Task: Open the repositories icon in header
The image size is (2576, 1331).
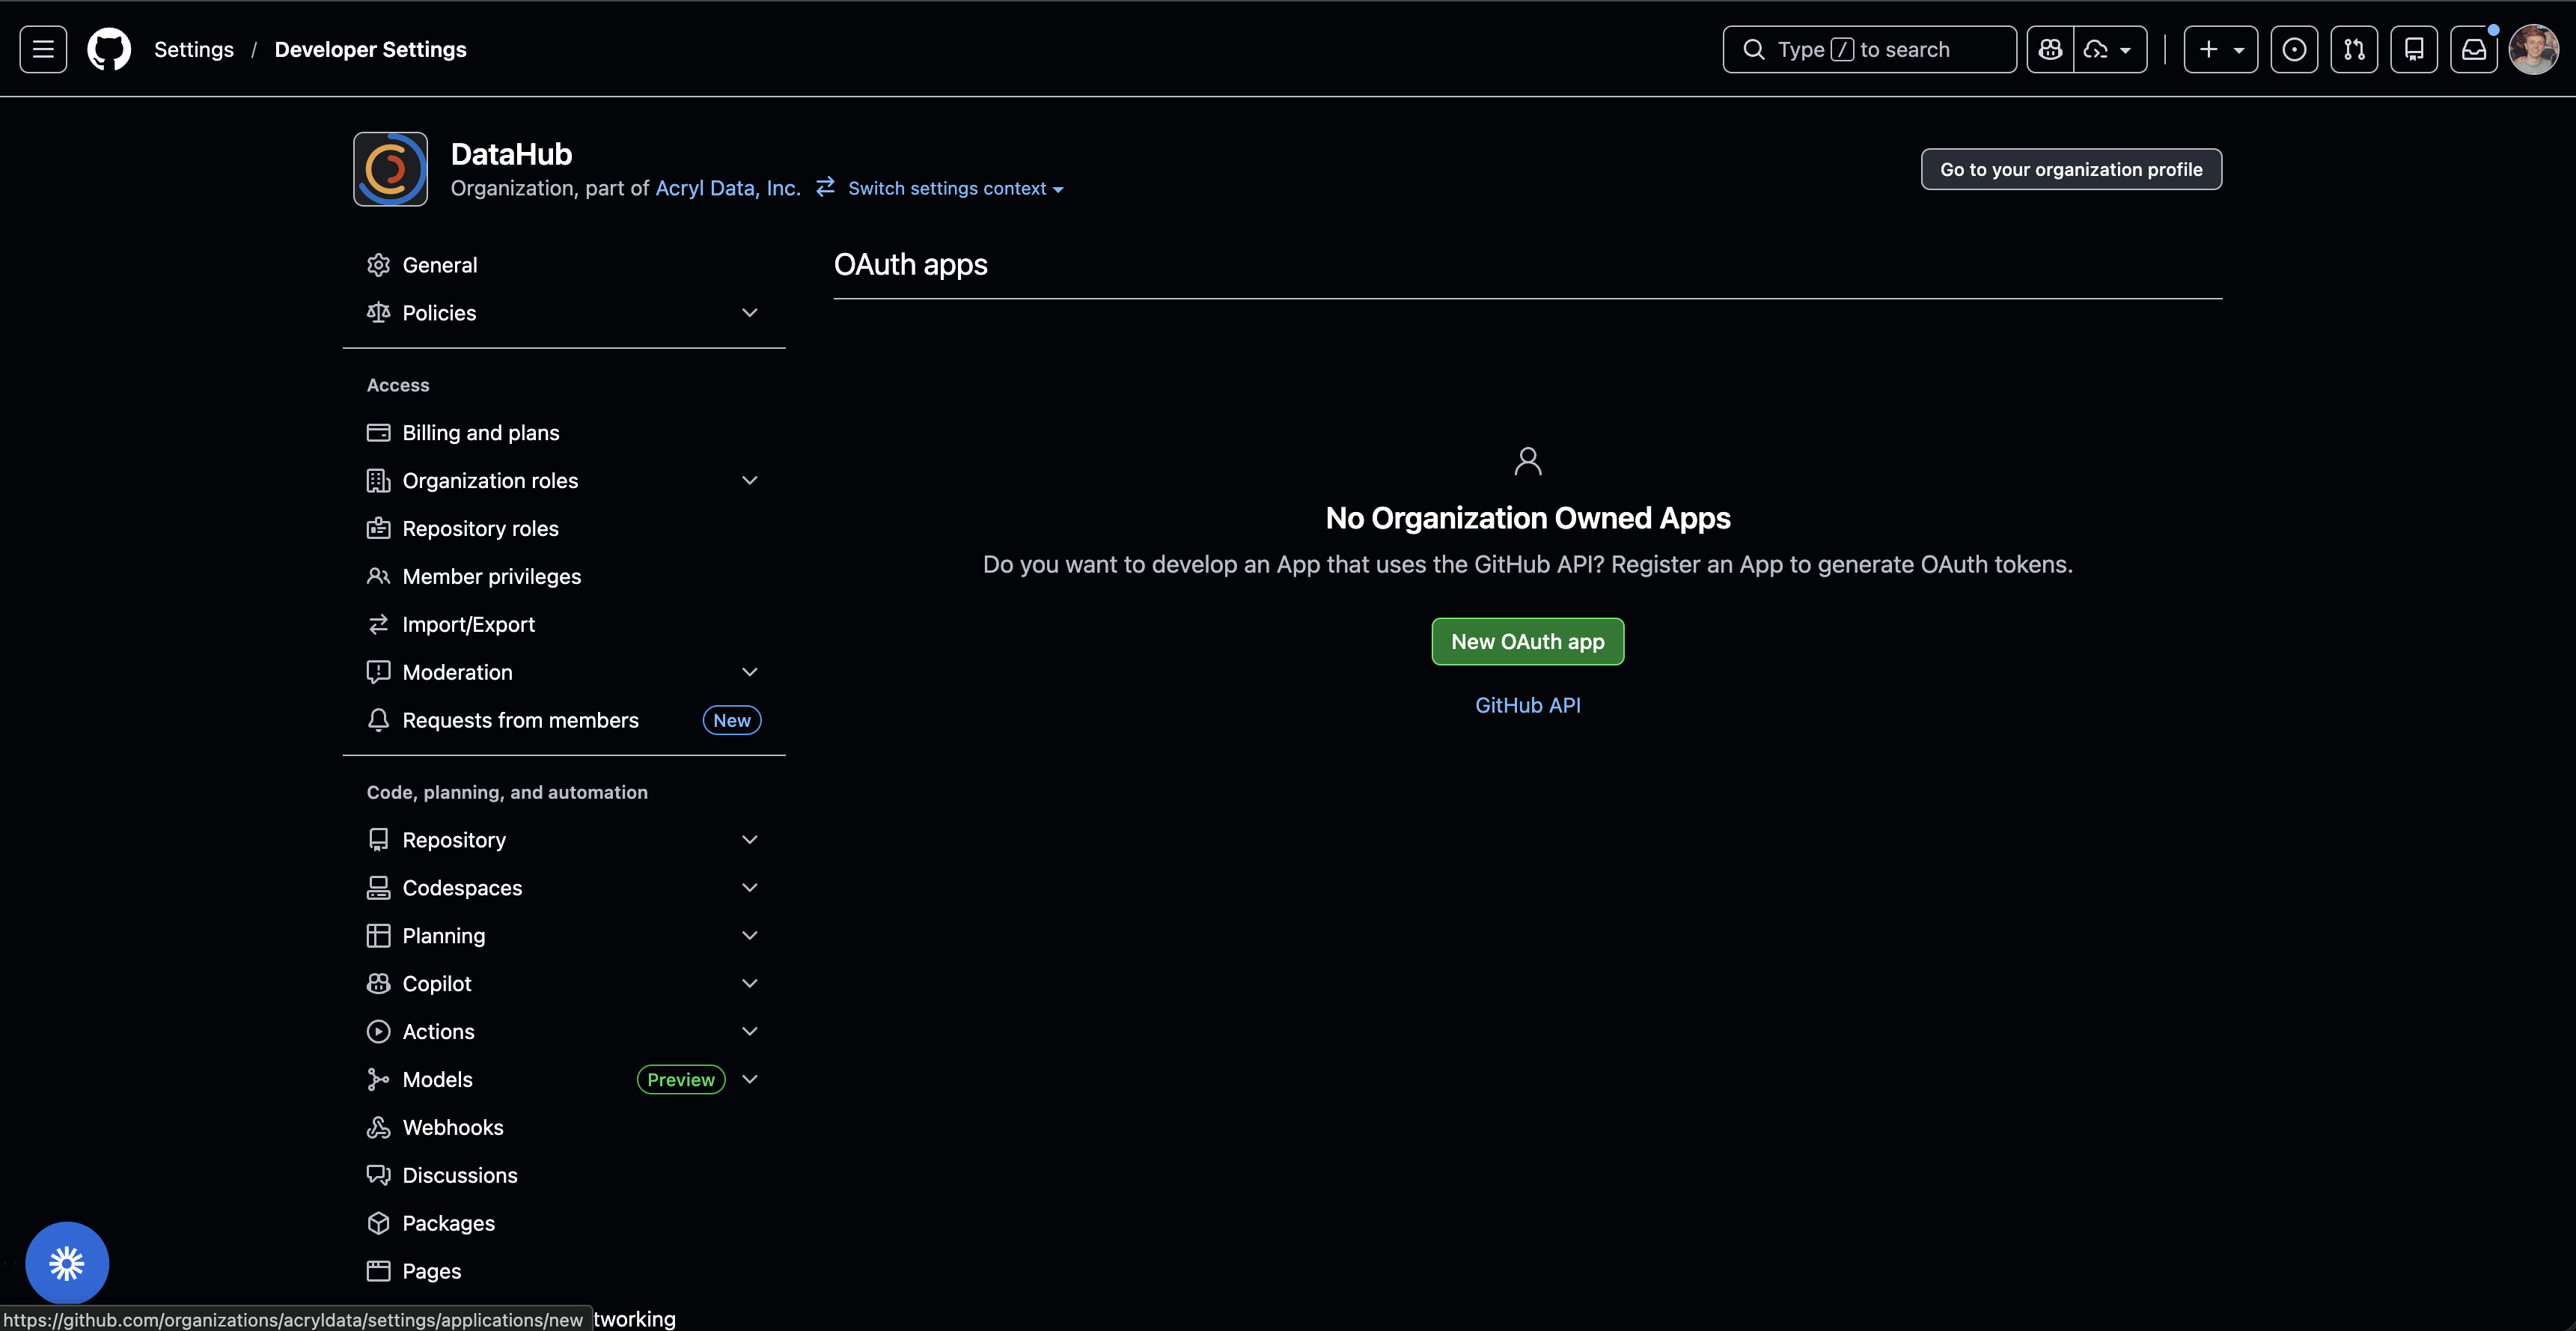Action: 2414,49
